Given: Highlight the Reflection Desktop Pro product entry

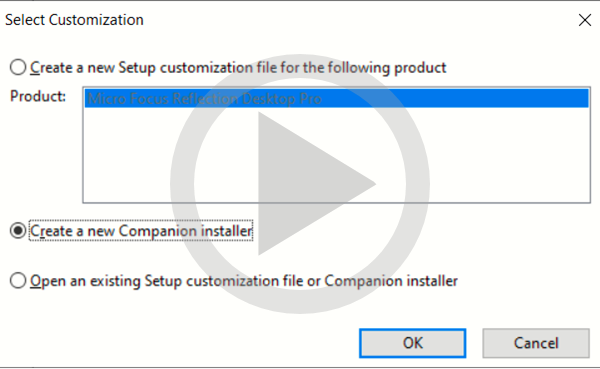Looking at the screenshot, I should point(336,98).
